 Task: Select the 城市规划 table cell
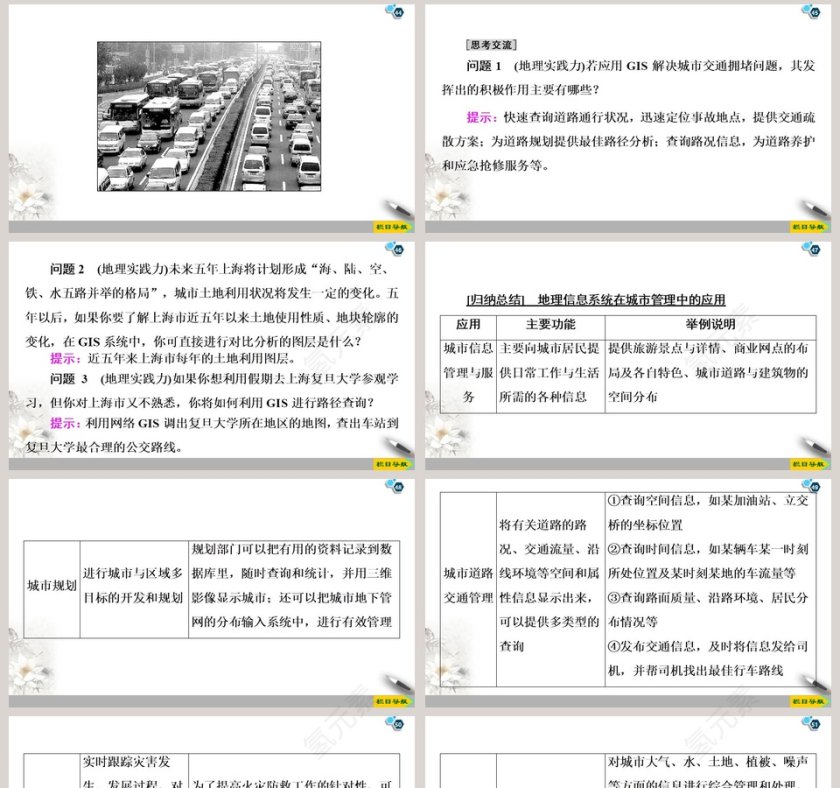(52, 586)
